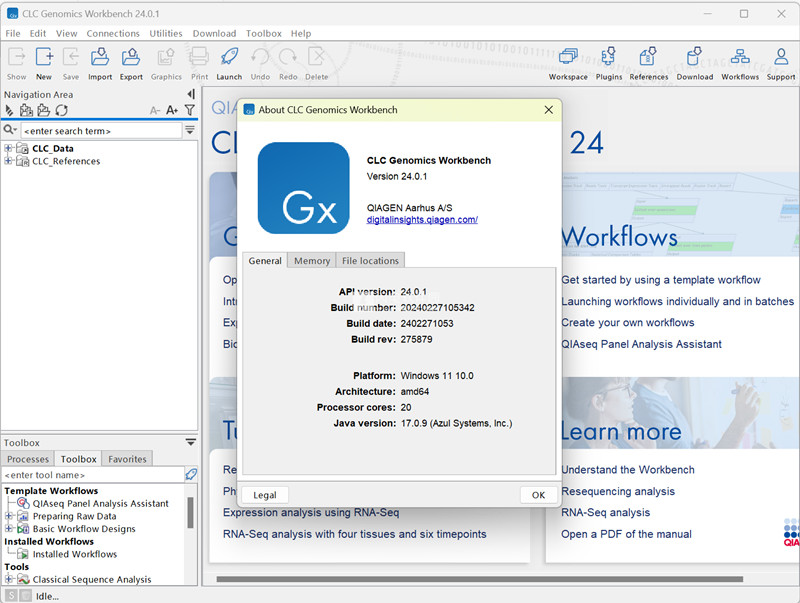This screenshot has width=800, height=603.
Task: Expand the CLC_References tree node
Action: click(x=8, y=161)
